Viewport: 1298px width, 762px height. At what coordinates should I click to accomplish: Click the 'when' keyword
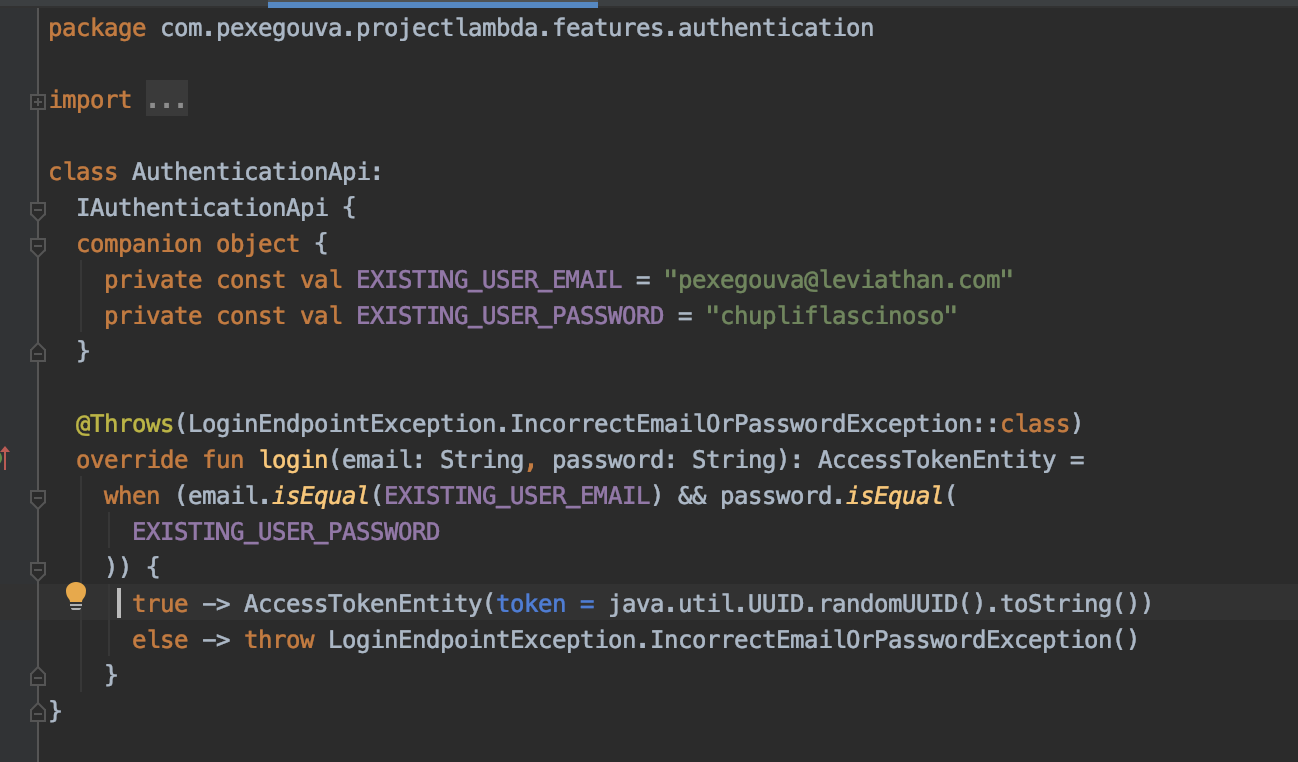tap(132, 496)
